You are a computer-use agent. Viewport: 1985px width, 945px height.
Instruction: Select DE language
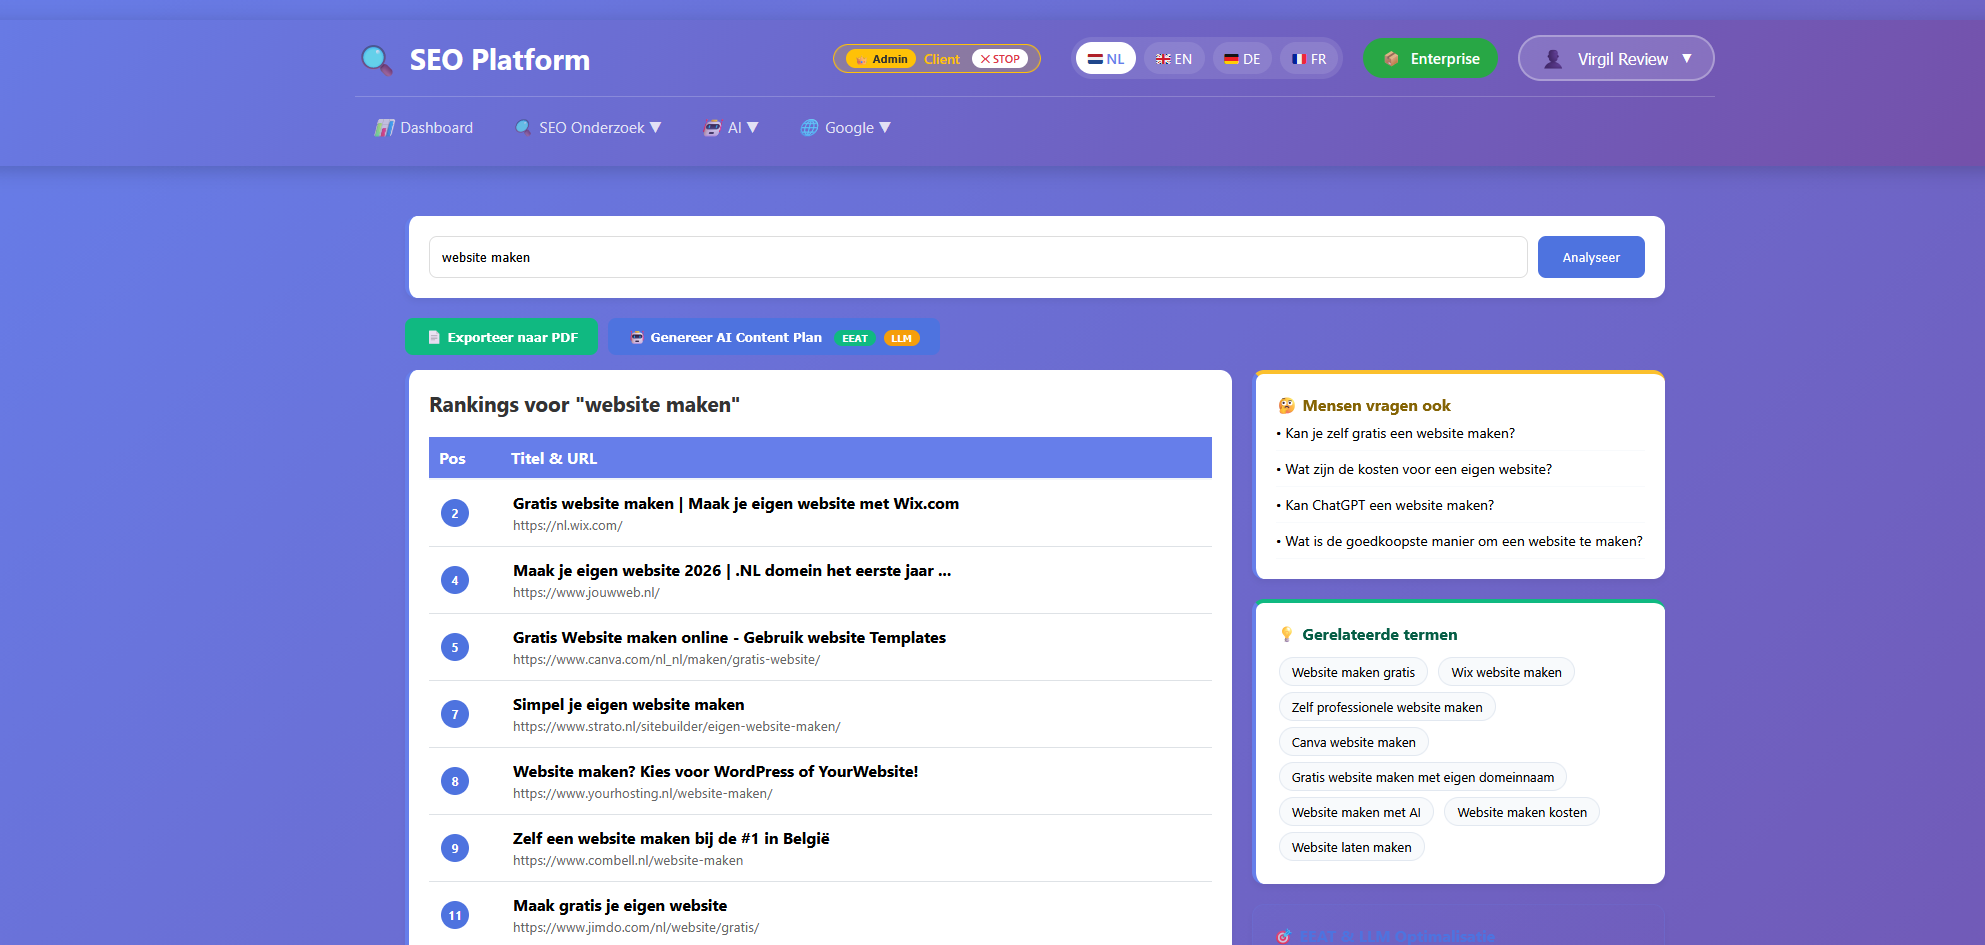pos(1242,59)
